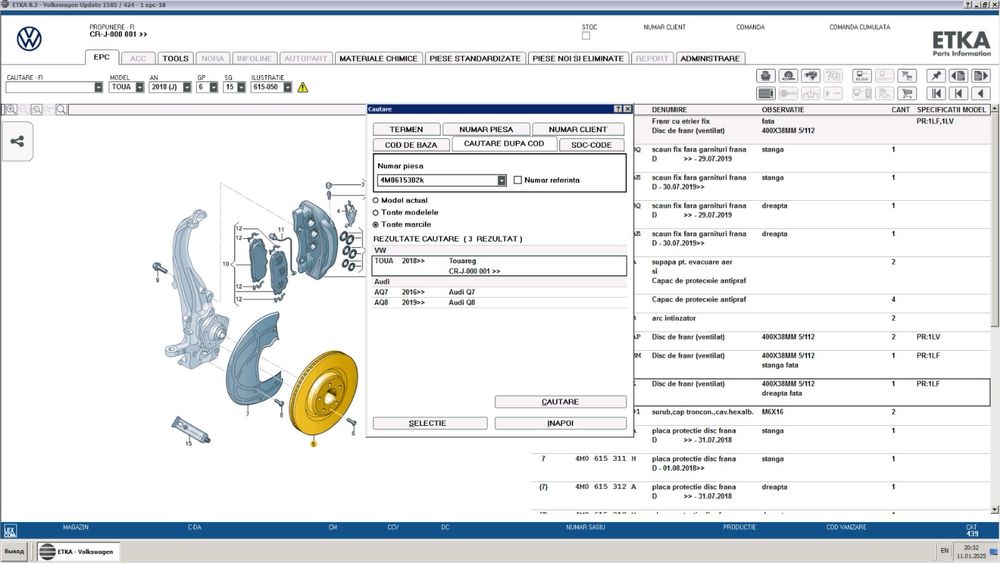
Task: Click the handshake toolbar icon
Action: [811, 76]
